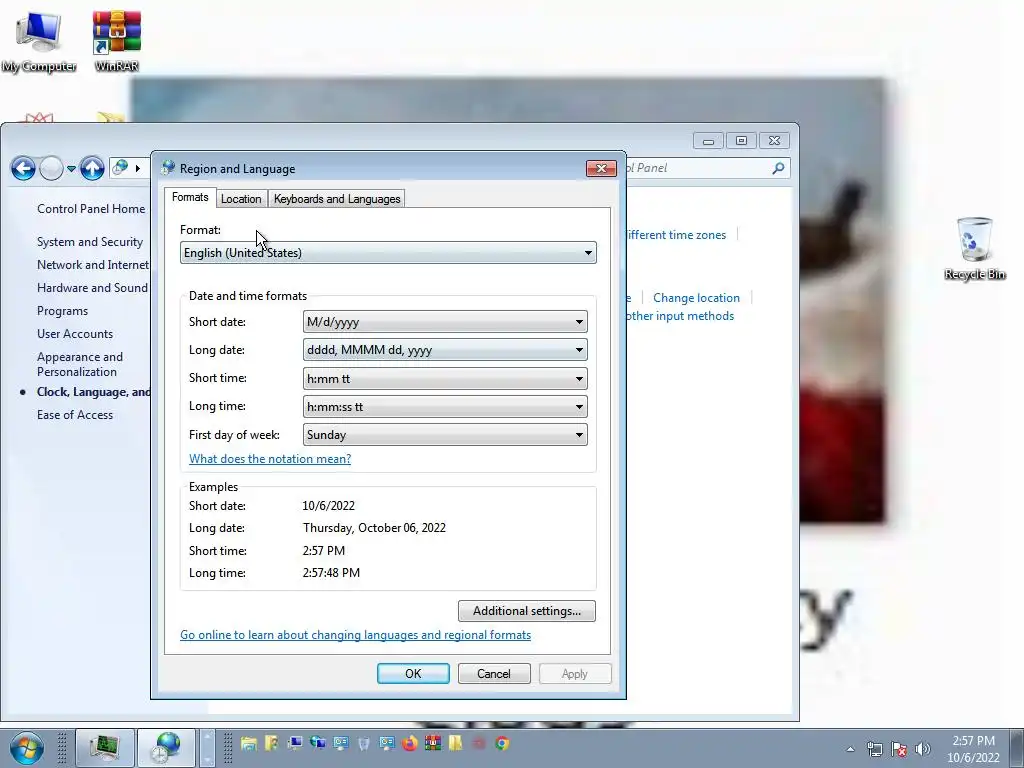Switch to the Formats tab
This screenshot has width=1024, height=768.
click(190, 197)
